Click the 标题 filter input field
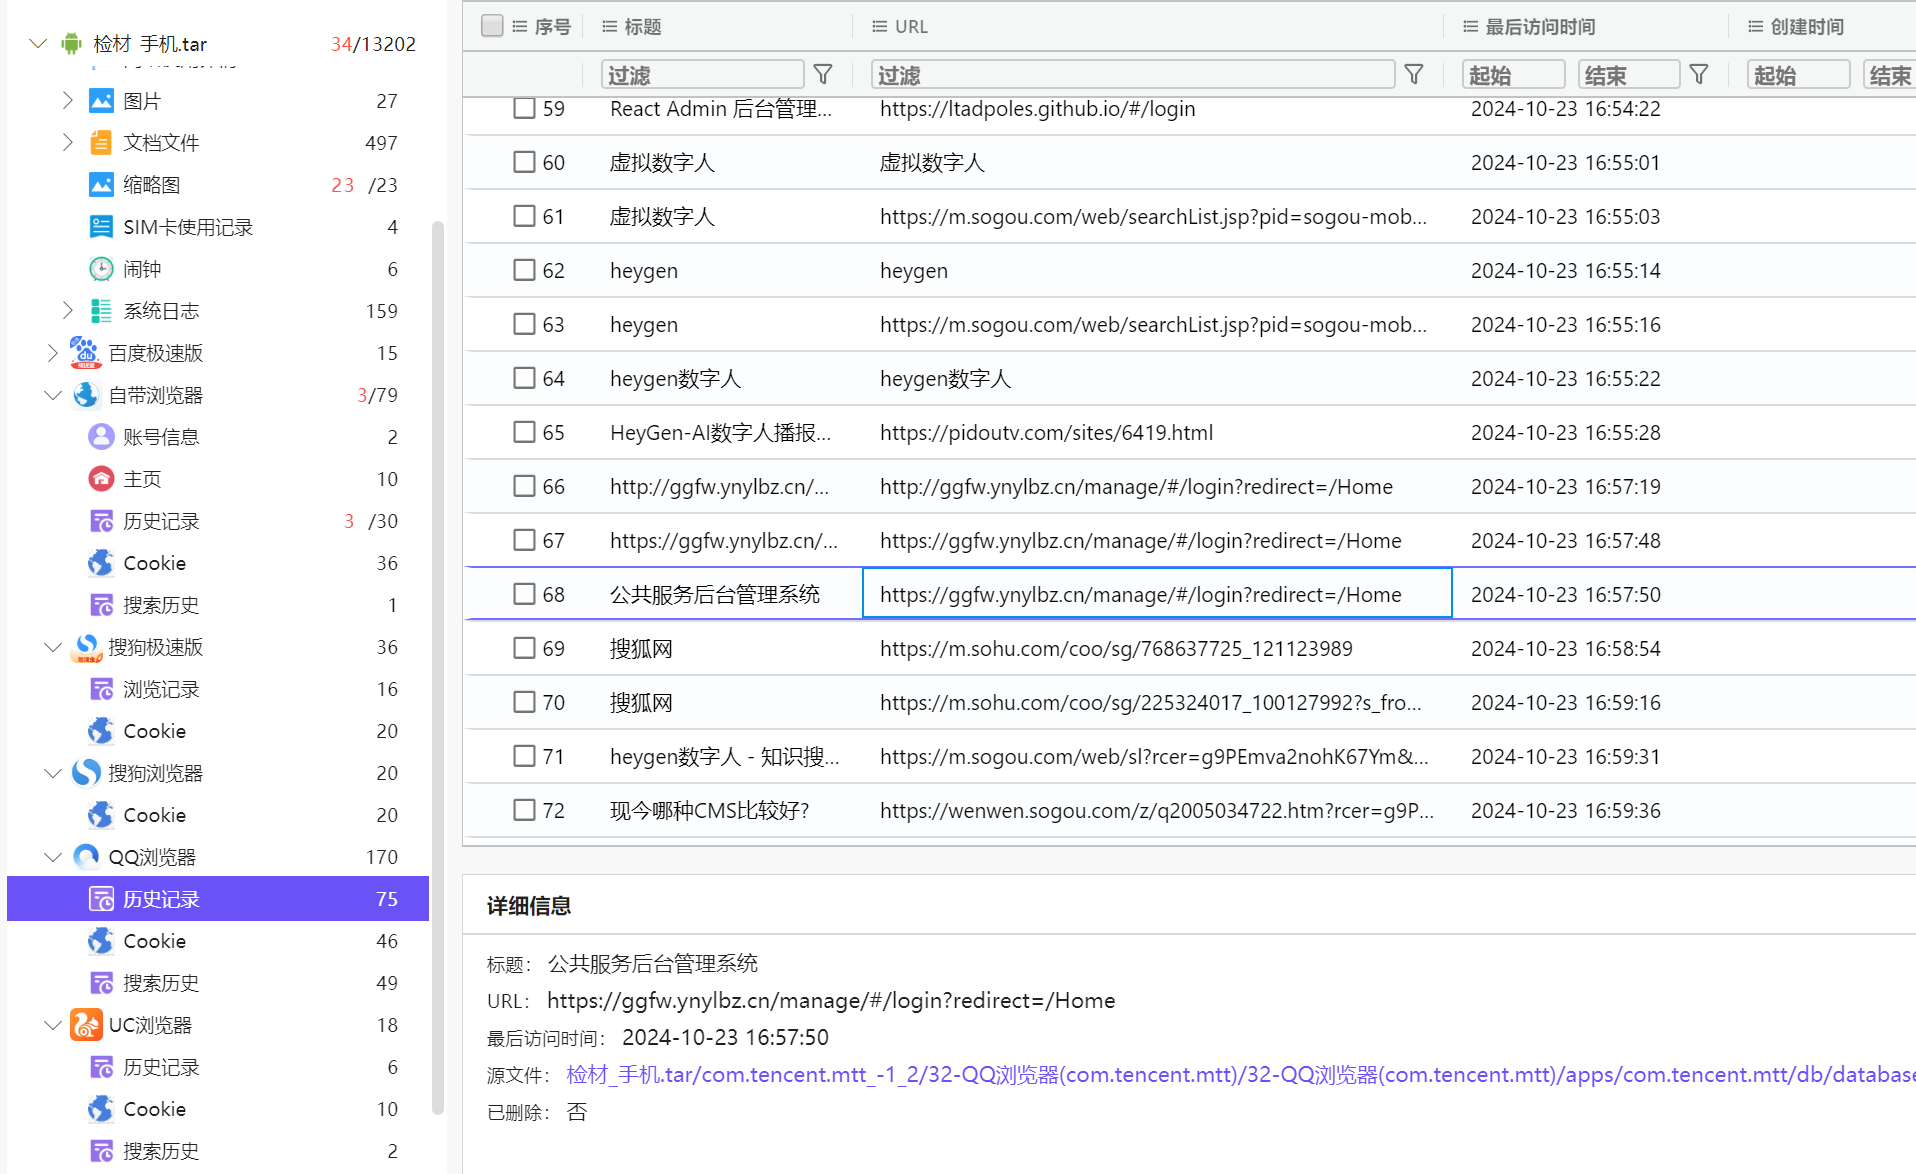 [703, 74]
